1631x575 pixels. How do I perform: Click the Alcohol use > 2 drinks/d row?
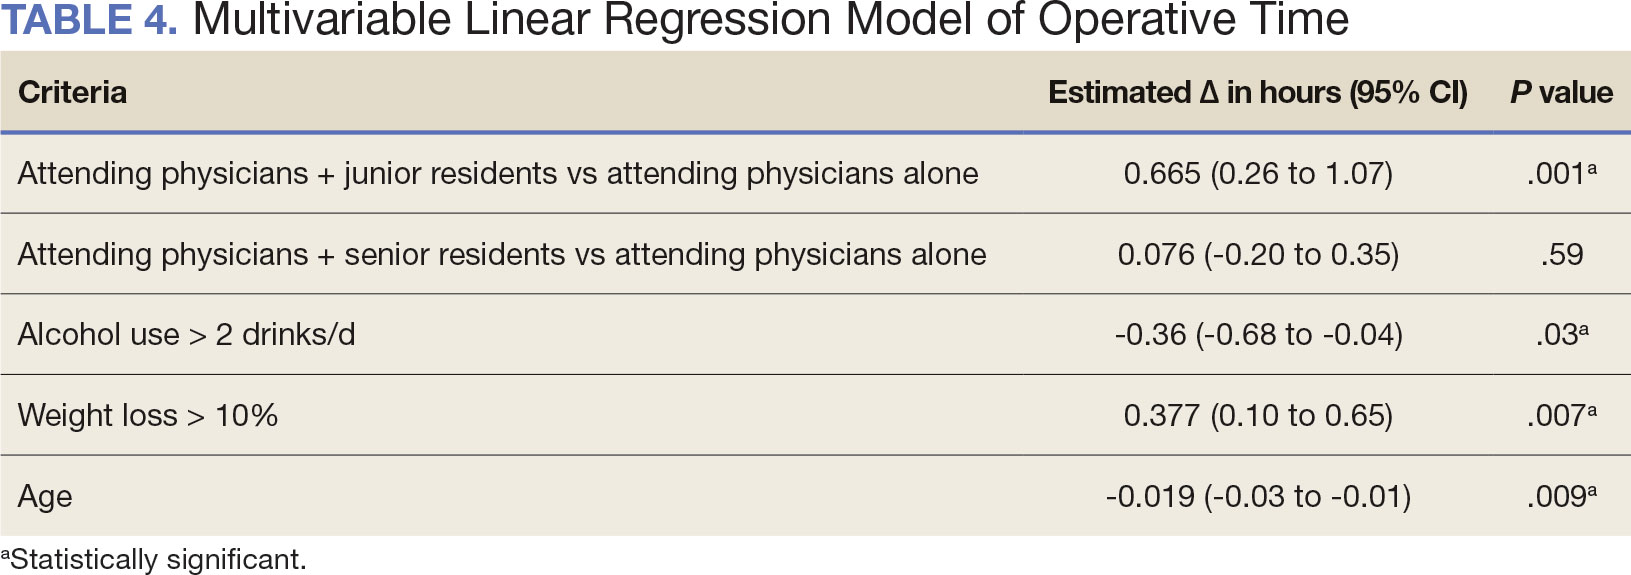pos(815,334)
